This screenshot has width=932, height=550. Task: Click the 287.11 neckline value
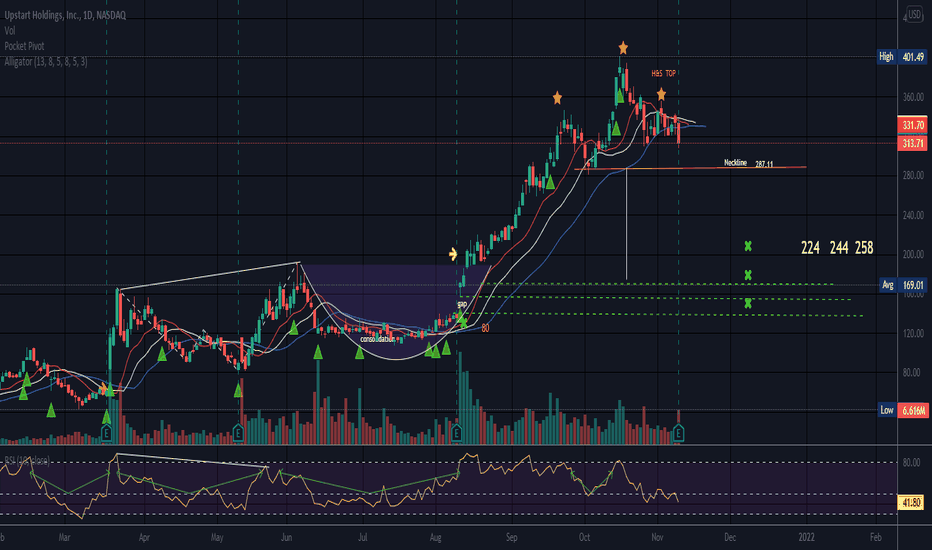tap(764, 164)
